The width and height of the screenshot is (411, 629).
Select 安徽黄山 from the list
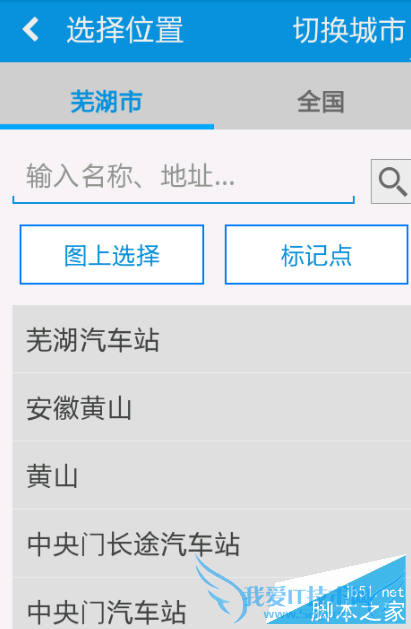[212, 407]
